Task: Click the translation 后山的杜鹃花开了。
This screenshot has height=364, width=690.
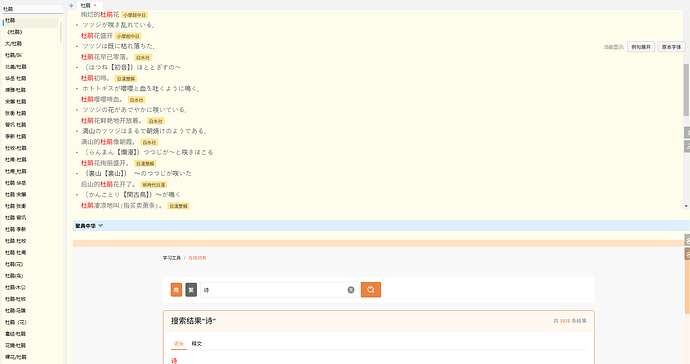Action: (x=109, y=184)
